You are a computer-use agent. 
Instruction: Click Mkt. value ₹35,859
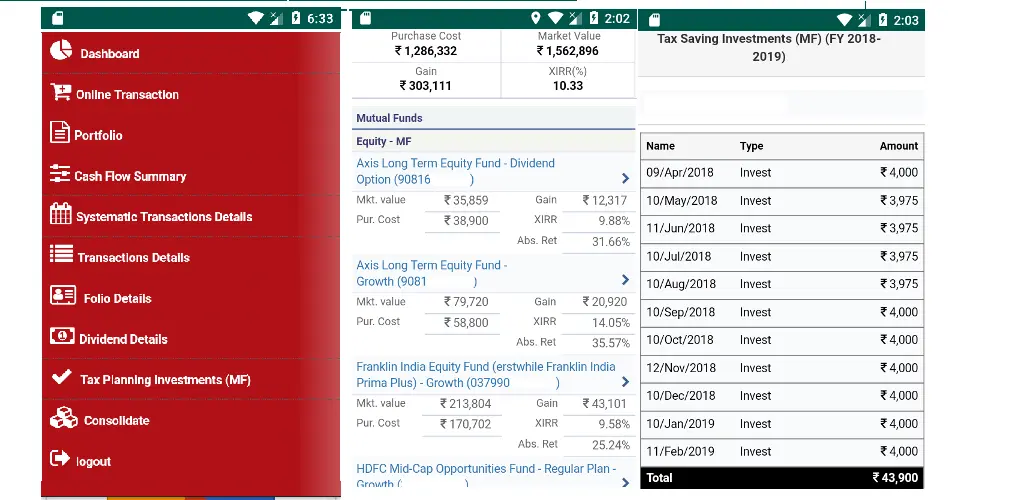pyautogui.click(x=466, y=200)
